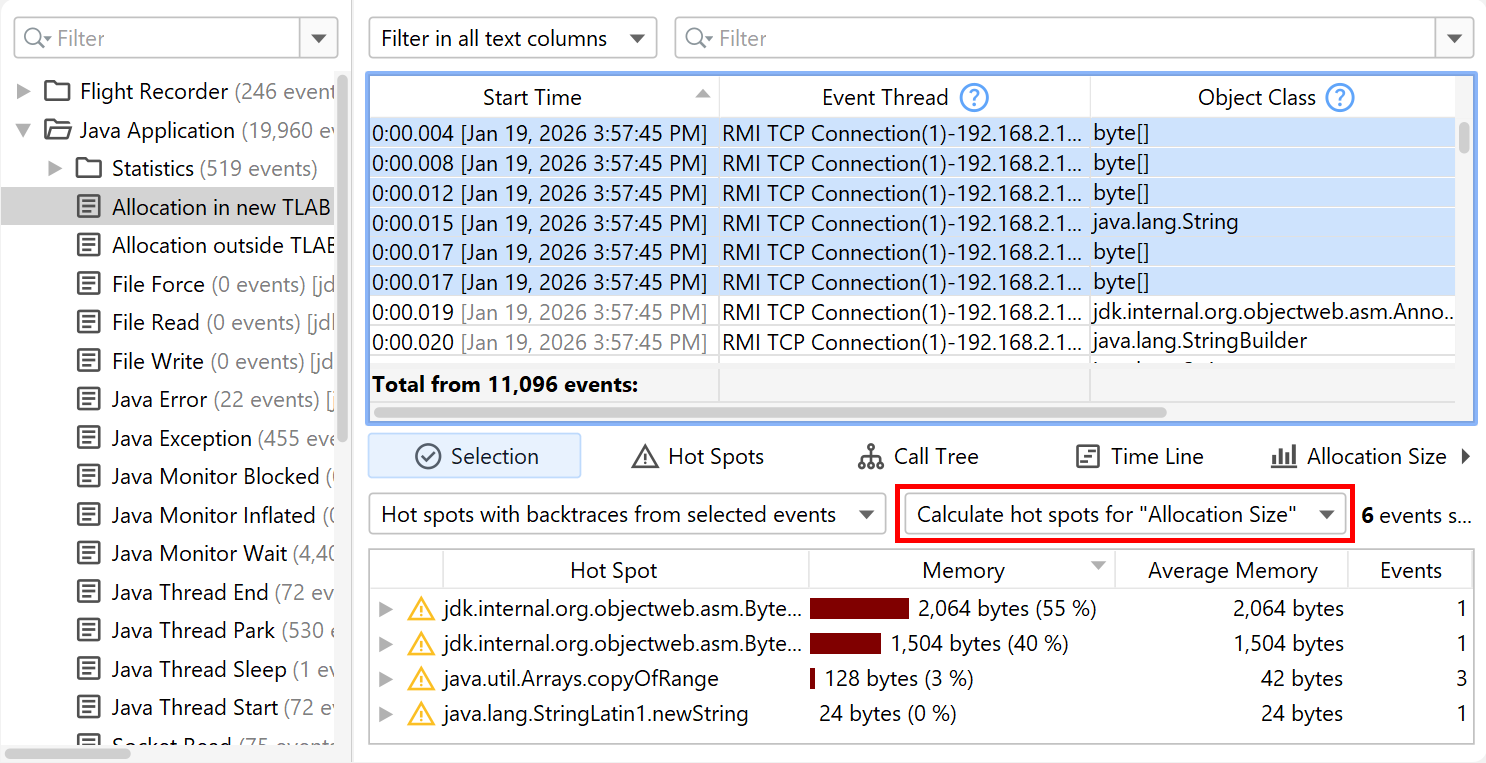Viewport: 1486px width, 763px height.
Task: Click the File Read document icon
Action: [x=90, y=323]
